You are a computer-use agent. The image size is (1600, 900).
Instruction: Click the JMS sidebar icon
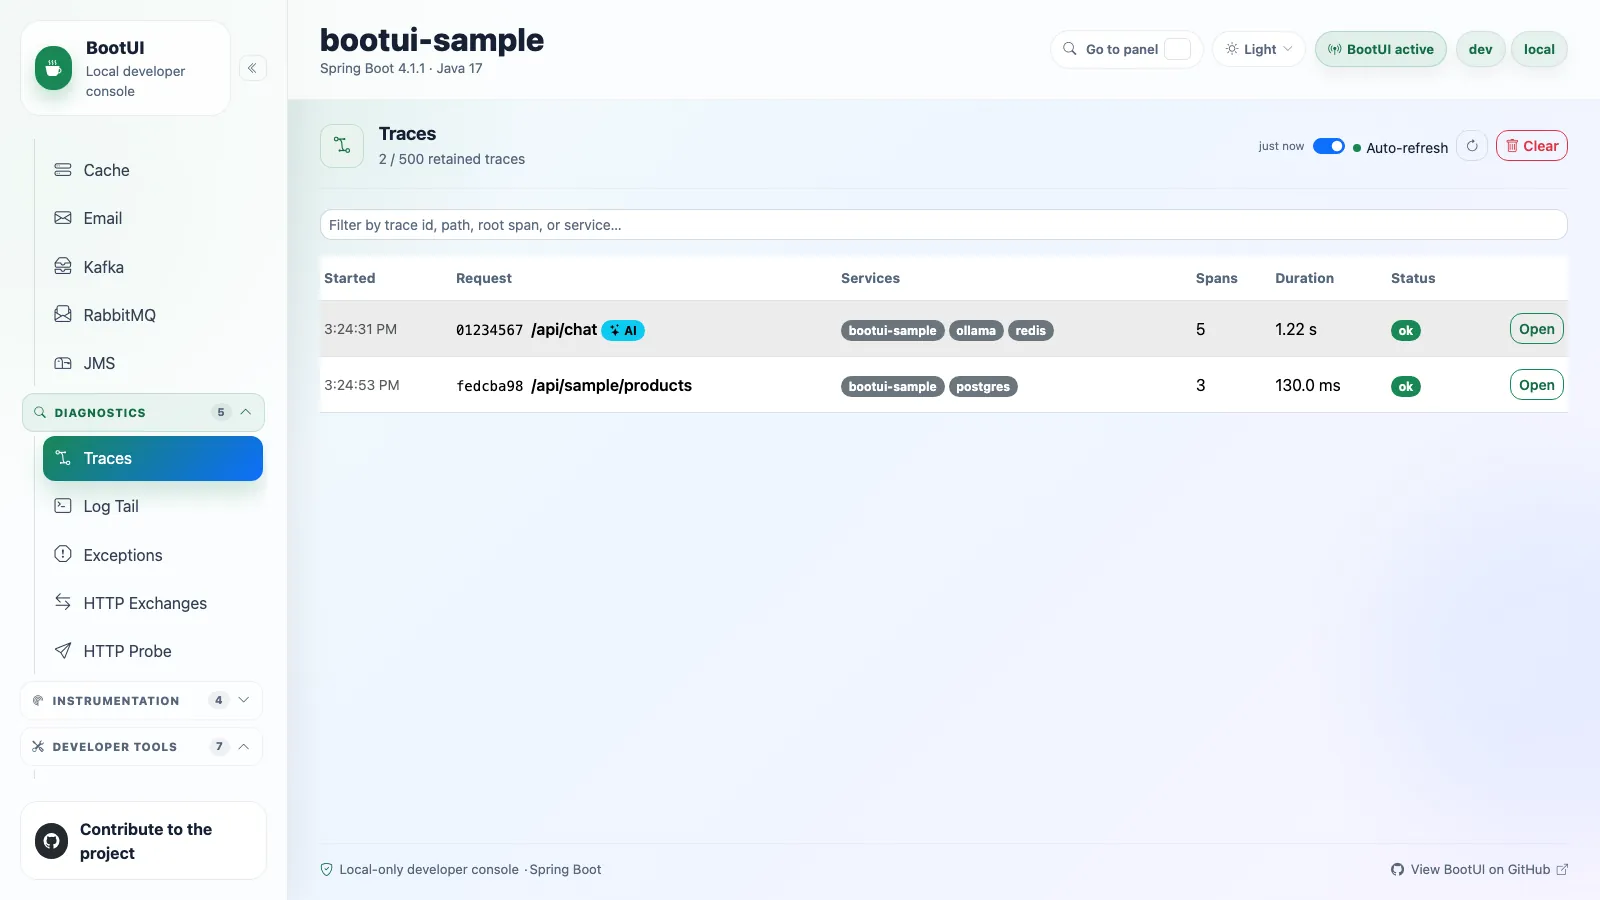click(x=63, y=363)
